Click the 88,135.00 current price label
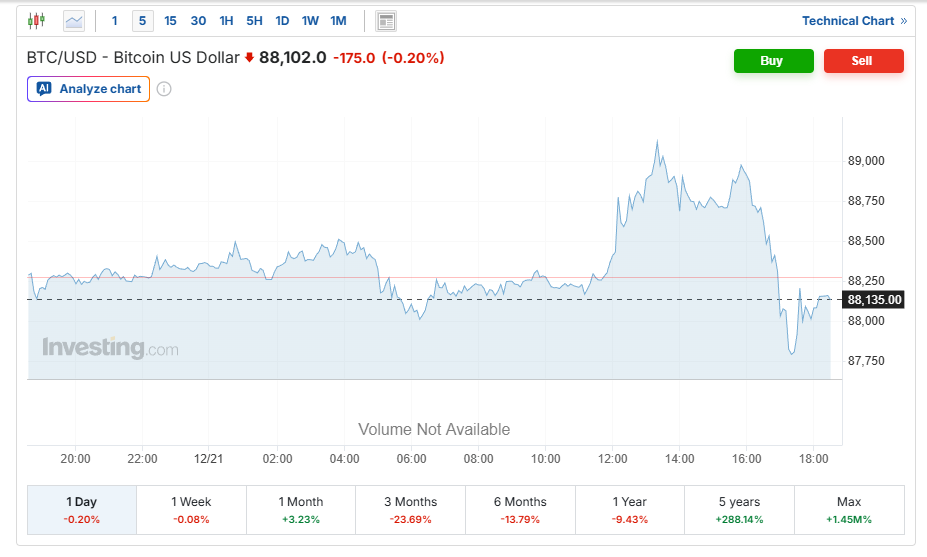This screenshot has height=557, width=927. 874,300
